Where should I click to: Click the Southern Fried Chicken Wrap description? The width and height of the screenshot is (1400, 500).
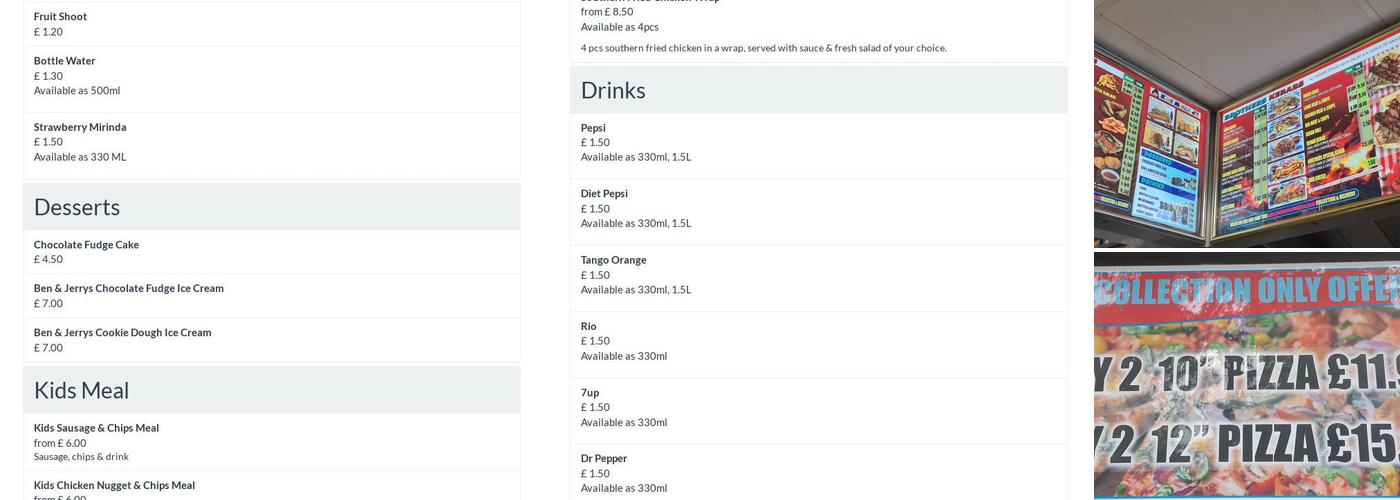pyautogui.click(x=763, y=48)
